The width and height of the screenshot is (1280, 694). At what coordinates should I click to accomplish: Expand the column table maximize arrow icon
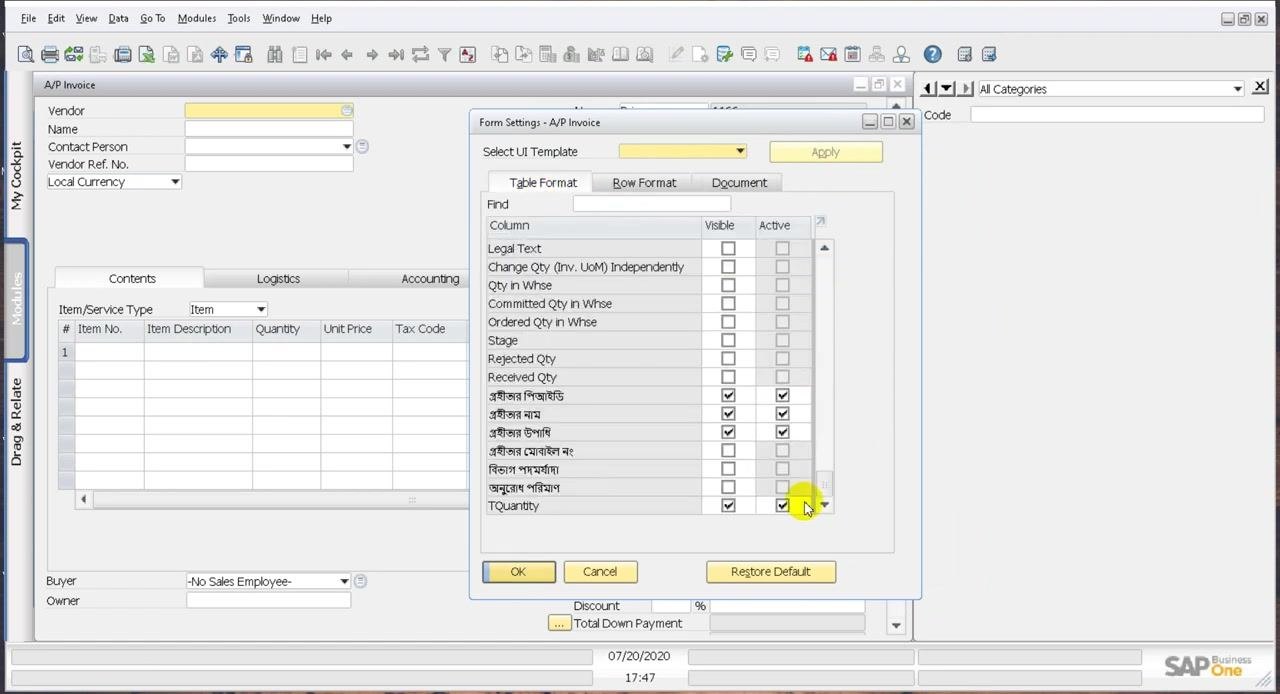point(820,222)
